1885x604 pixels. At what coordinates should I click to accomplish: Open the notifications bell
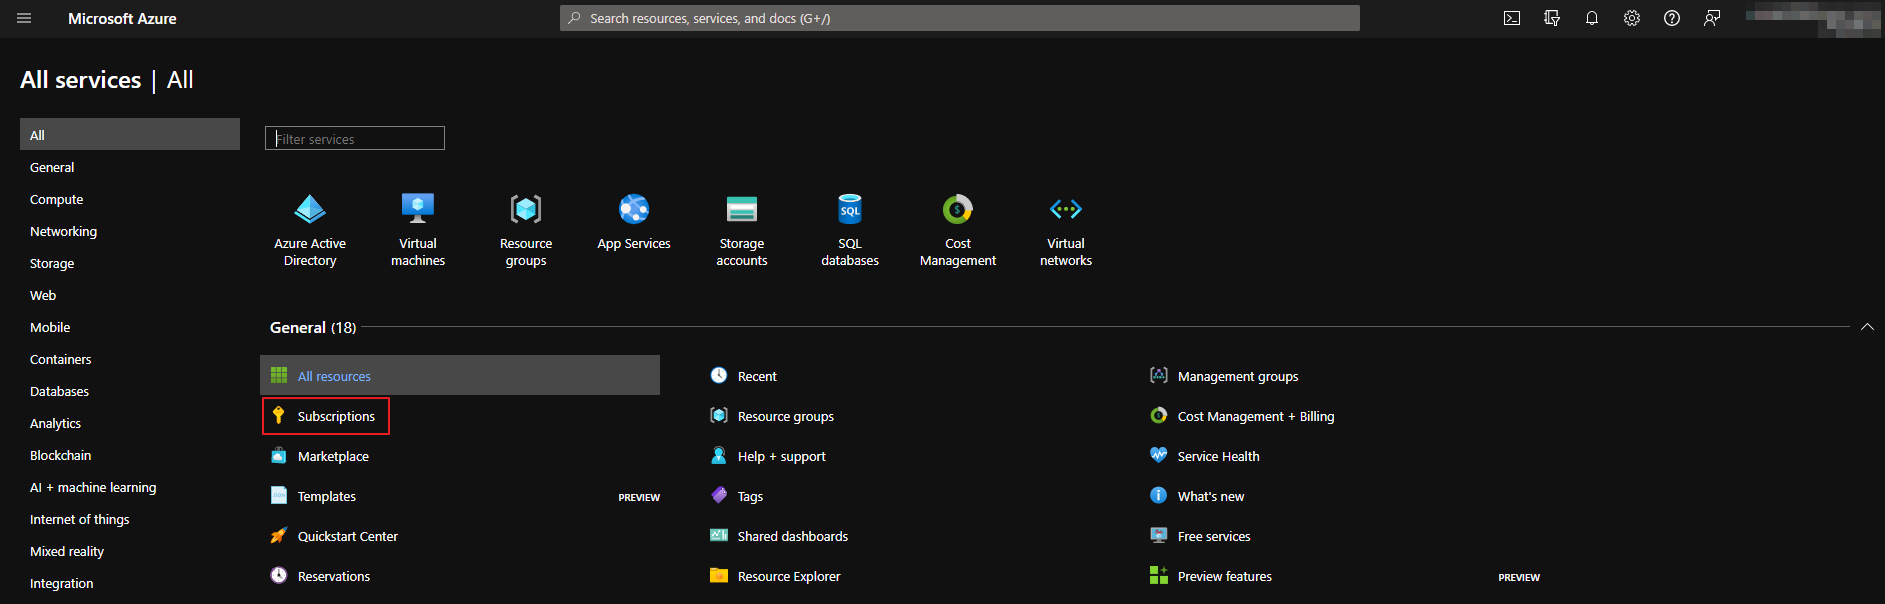tap(1592, 18)
